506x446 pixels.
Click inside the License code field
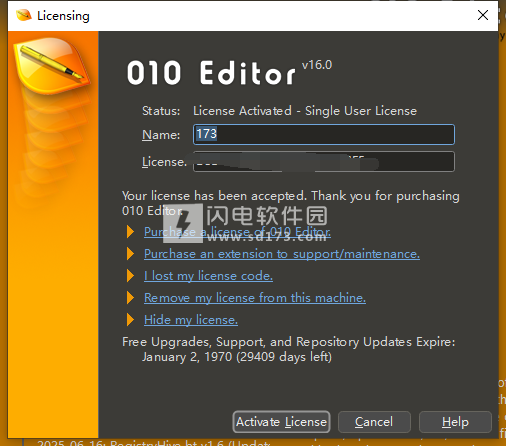click(324, 162)
